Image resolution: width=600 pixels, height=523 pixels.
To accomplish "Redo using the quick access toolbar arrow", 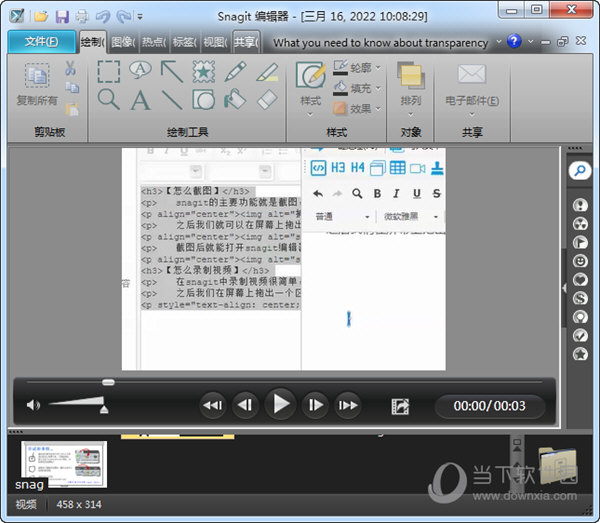I will click(124, 16).
